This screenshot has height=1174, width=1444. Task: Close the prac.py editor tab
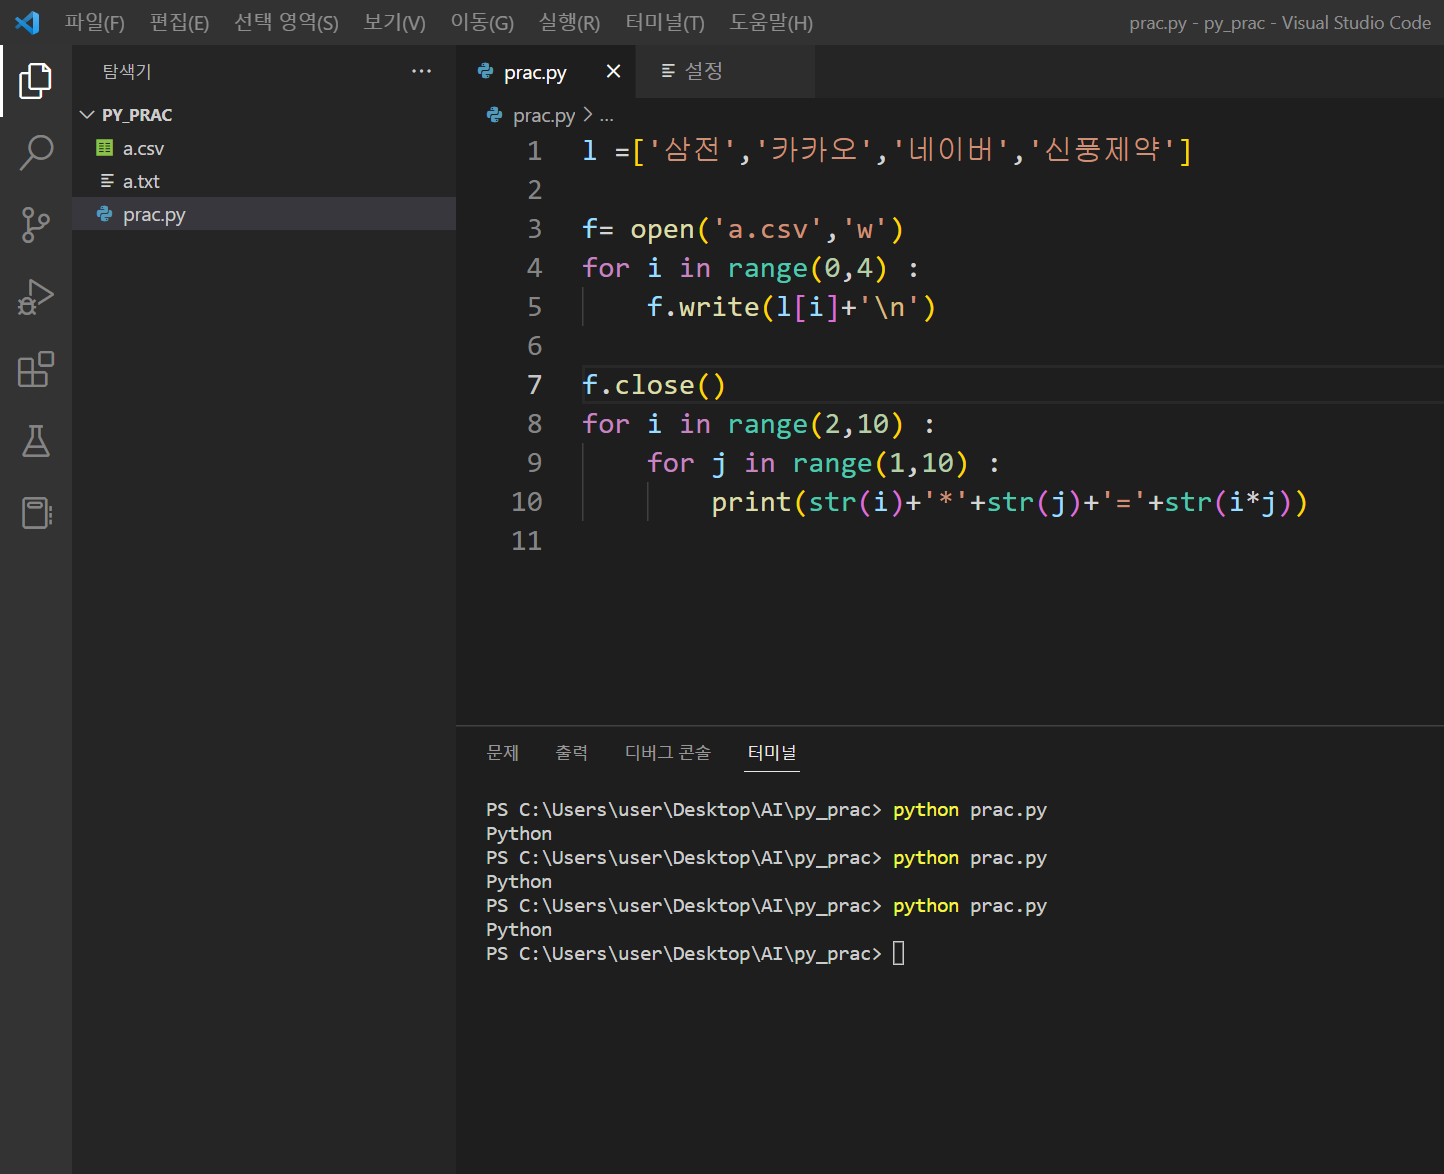[614, 71]
